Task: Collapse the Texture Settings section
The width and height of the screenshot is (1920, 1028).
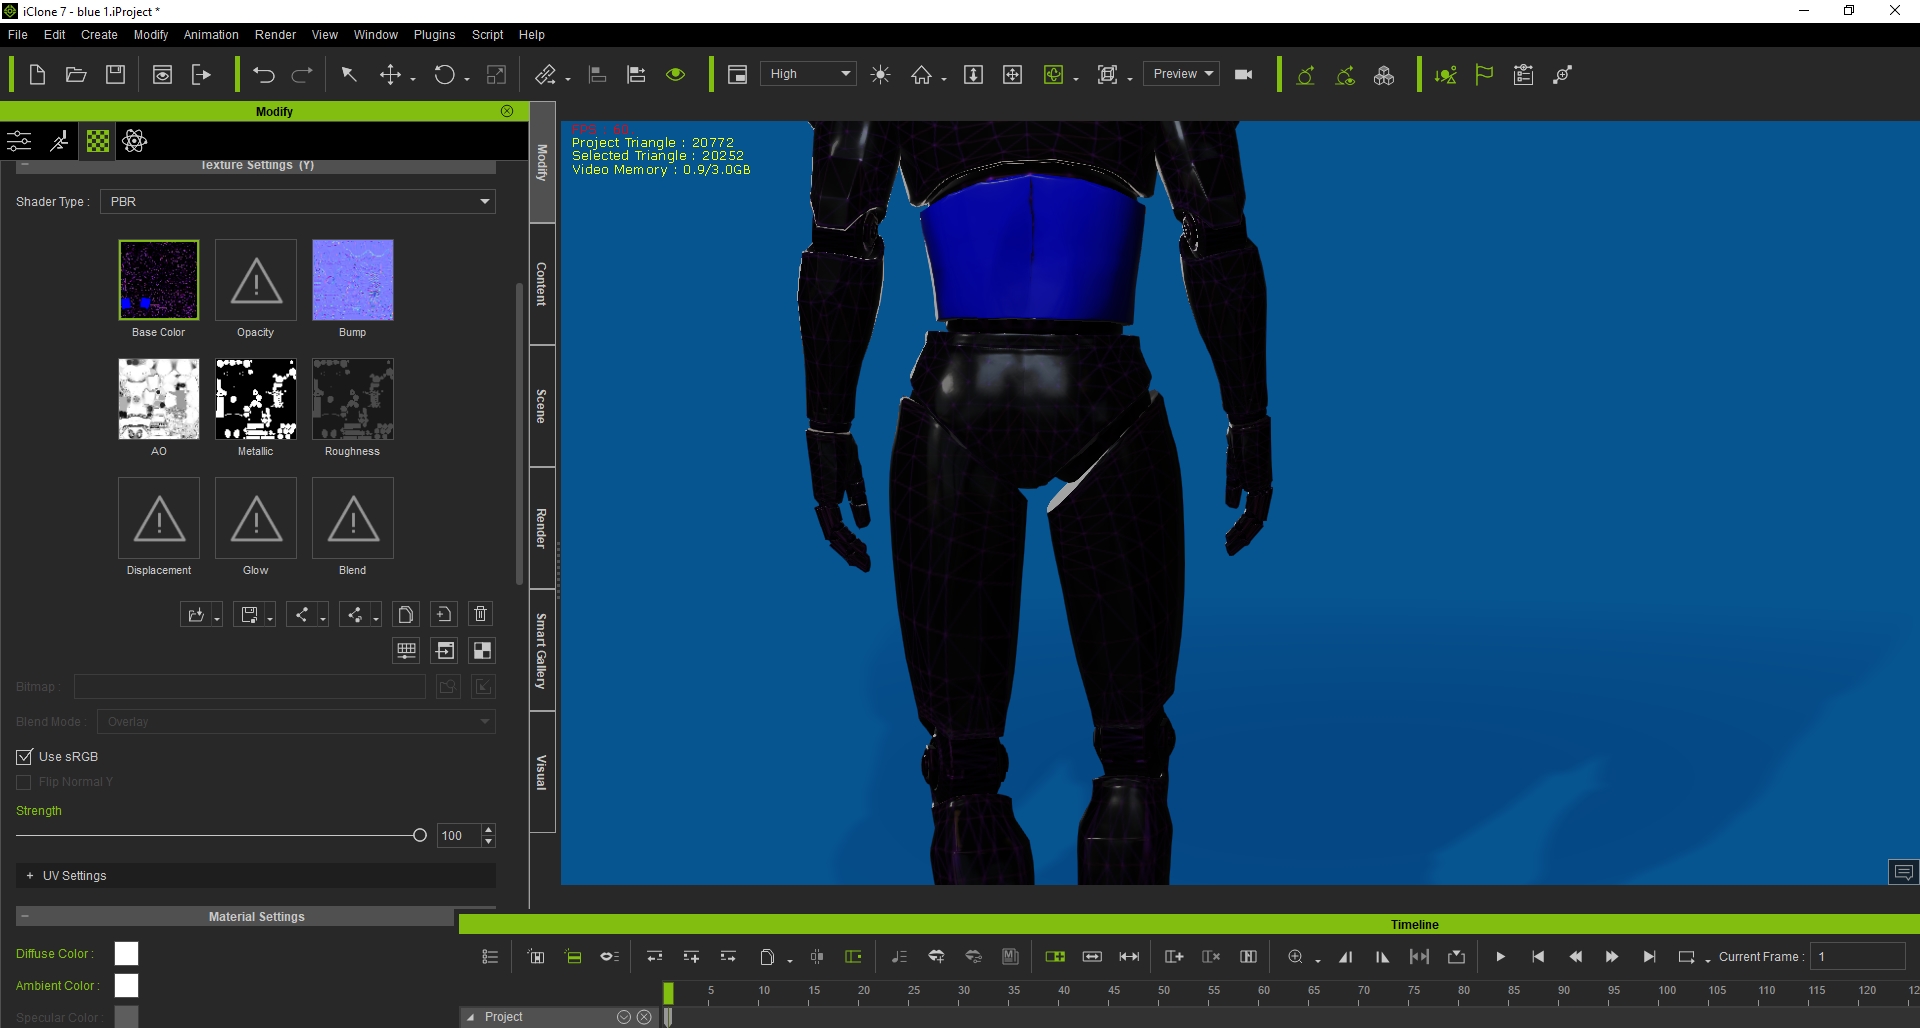Action: (25, 166)
